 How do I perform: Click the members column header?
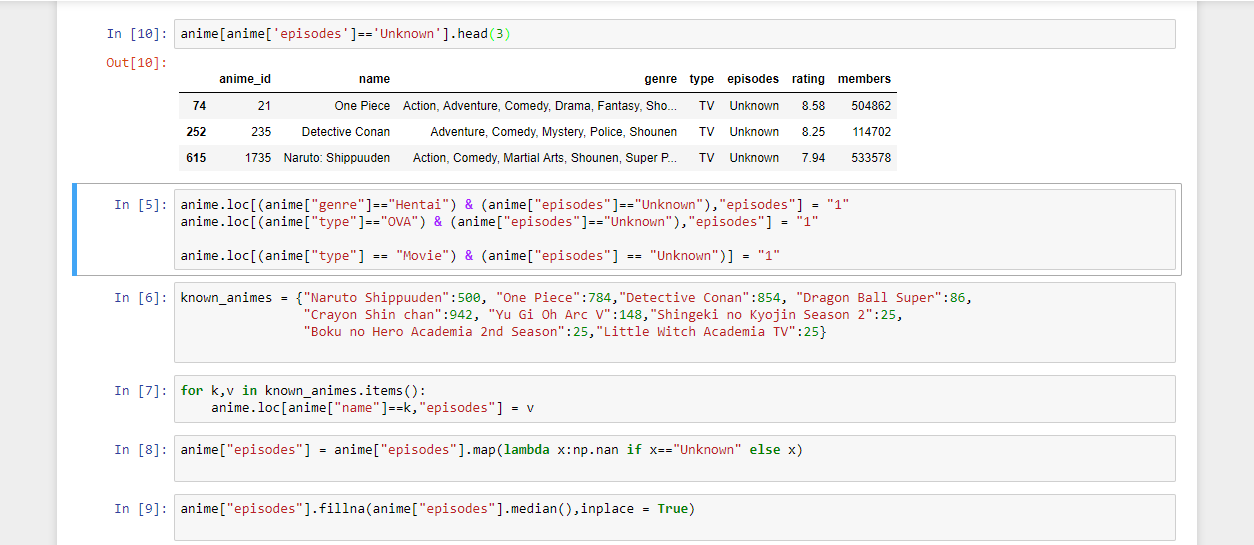click(x=864, y=79)
